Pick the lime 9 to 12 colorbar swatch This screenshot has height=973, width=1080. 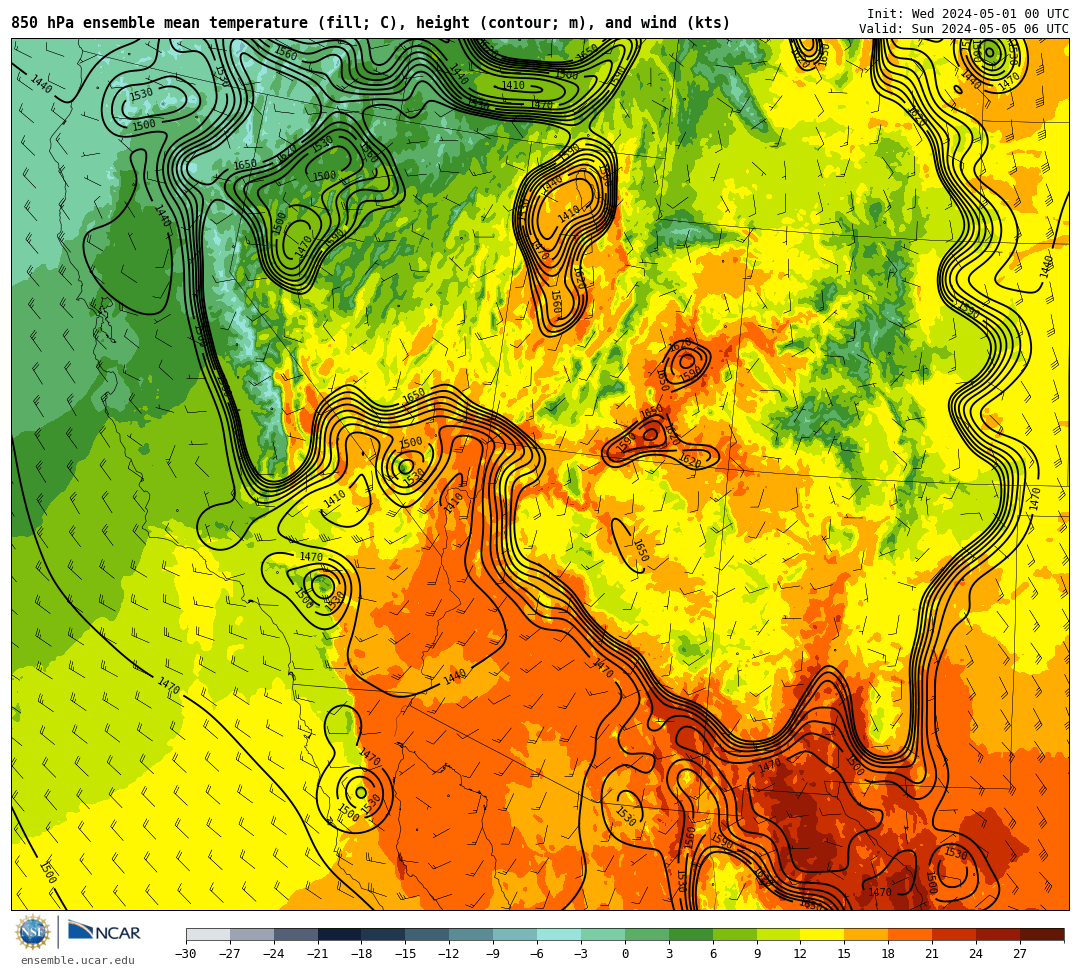click(779, 934)
